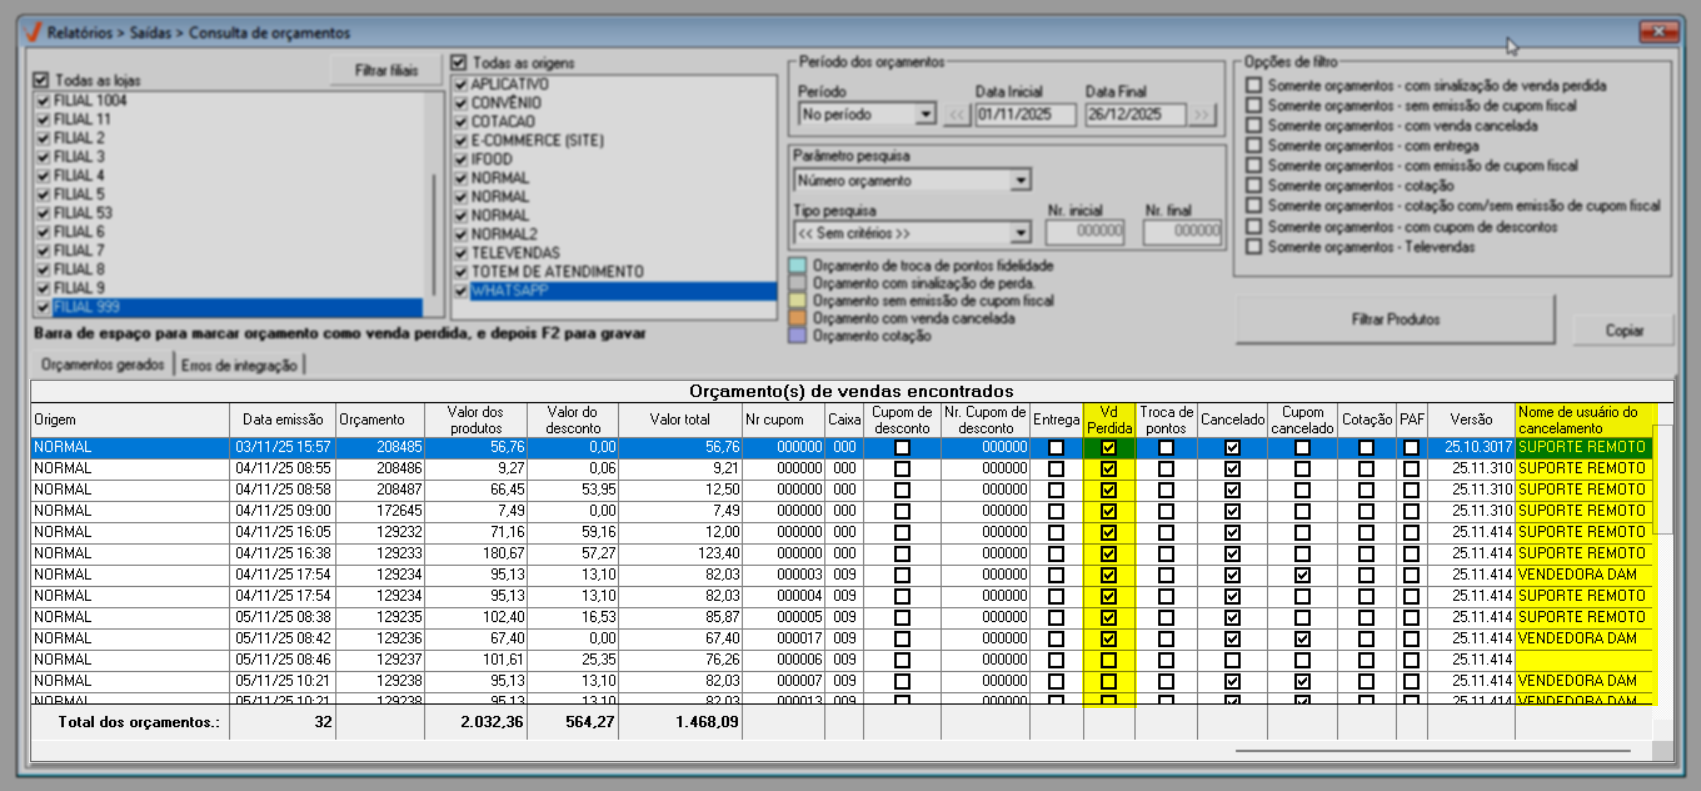Open the Período dropdown

point(925,115)
